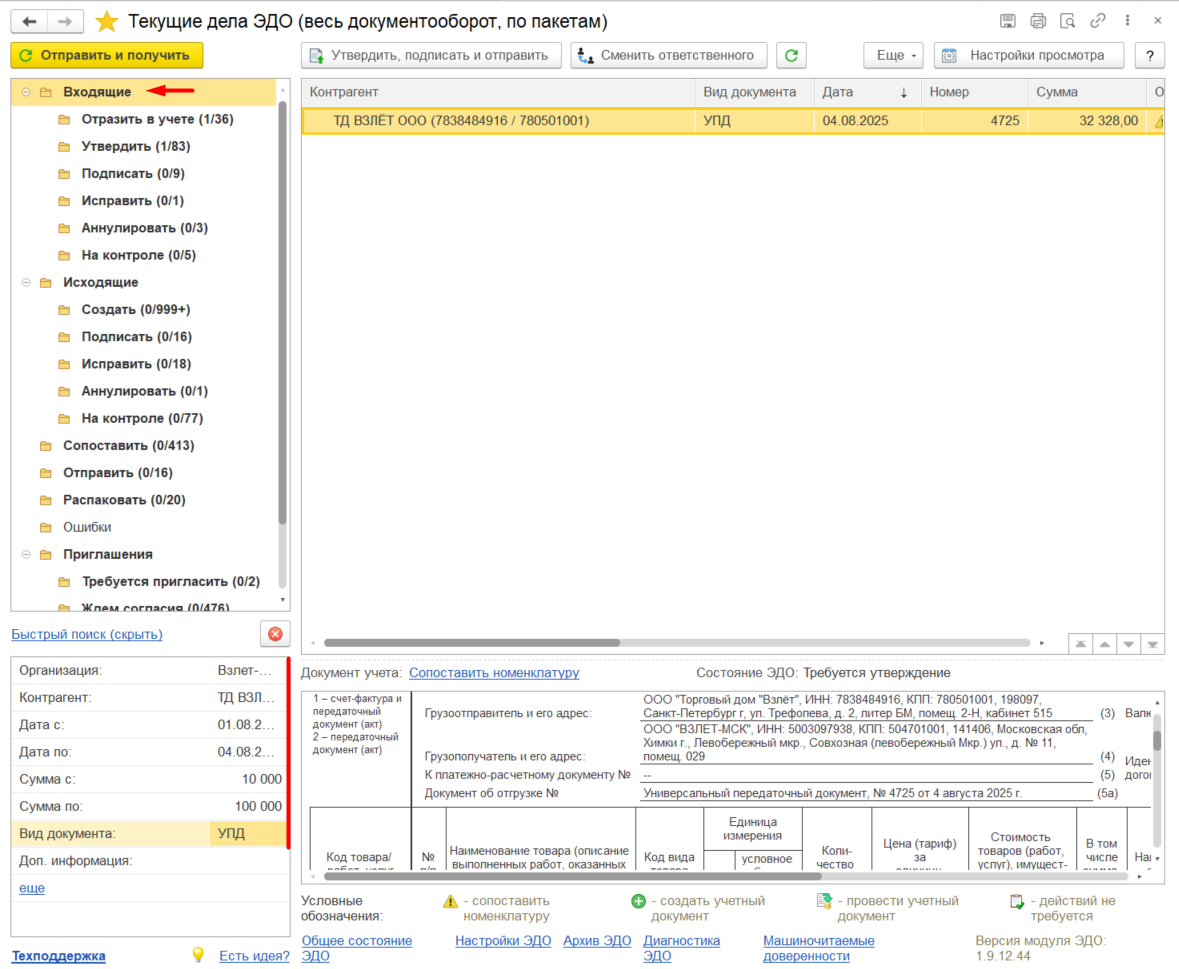Click the Есть идея? link
This screenshot has height=969, width=1179.
254,956
